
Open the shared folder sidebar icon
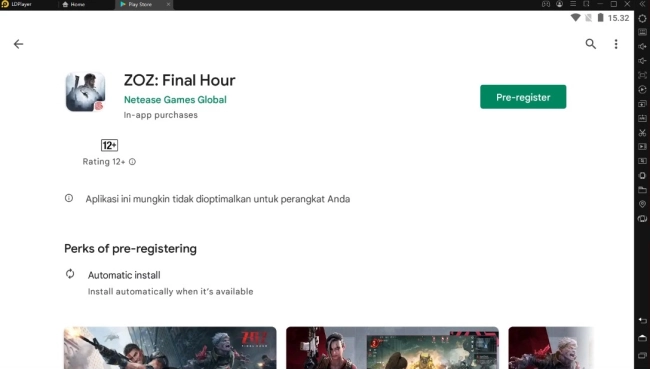point(642,190)
